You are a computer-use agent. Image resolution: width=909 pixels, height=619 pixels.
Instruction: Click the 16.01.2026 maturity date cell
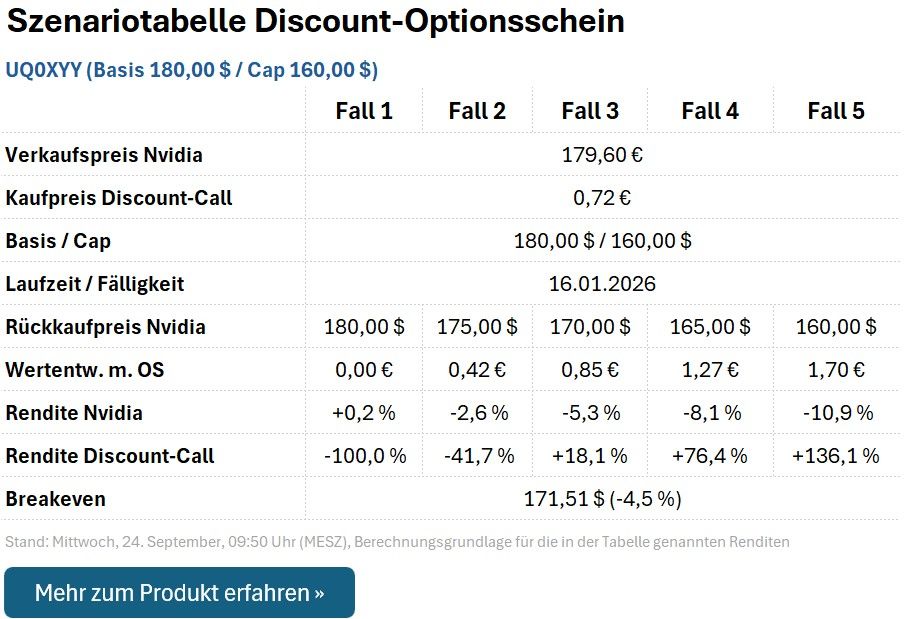tap(602, 284)
